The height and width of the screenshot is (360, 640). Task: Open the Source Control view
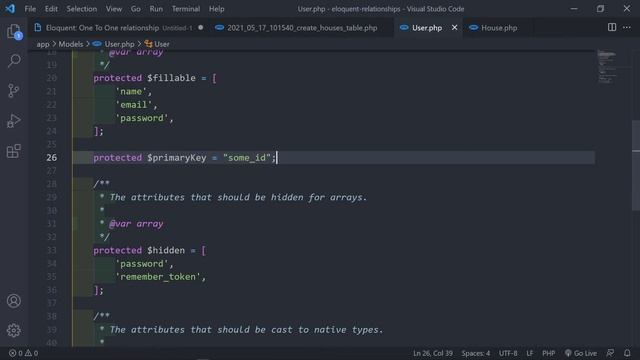tap(14, 90)
